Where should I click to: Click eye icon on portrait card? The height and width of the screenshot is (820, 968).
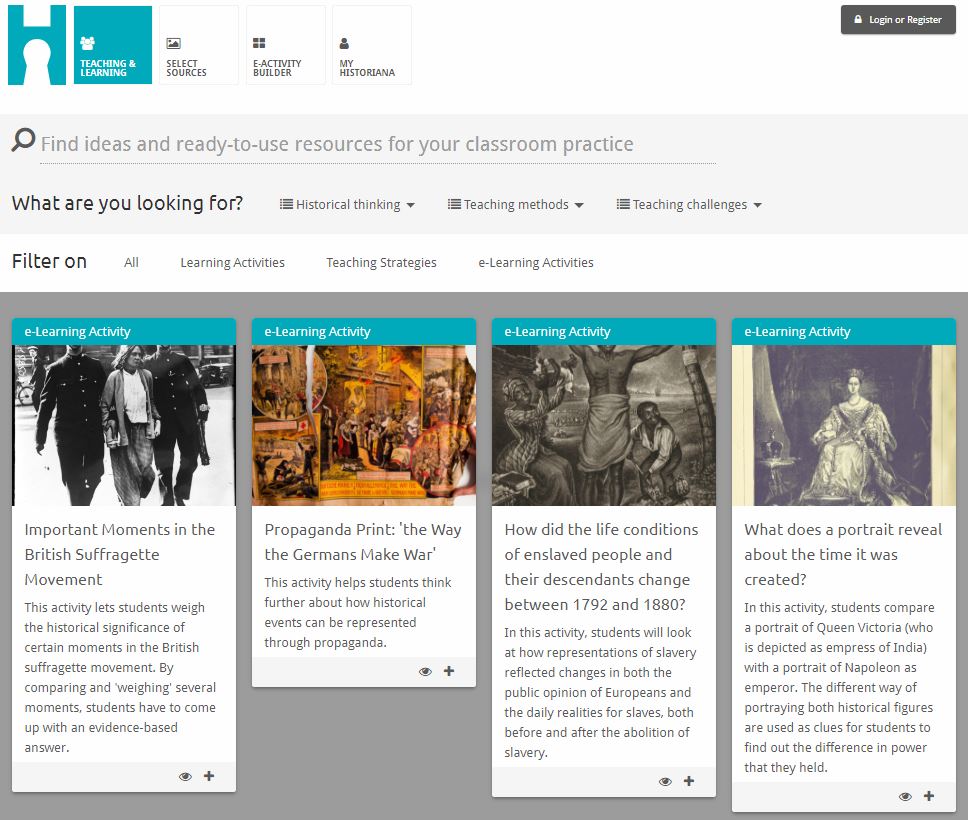[905, 797]
